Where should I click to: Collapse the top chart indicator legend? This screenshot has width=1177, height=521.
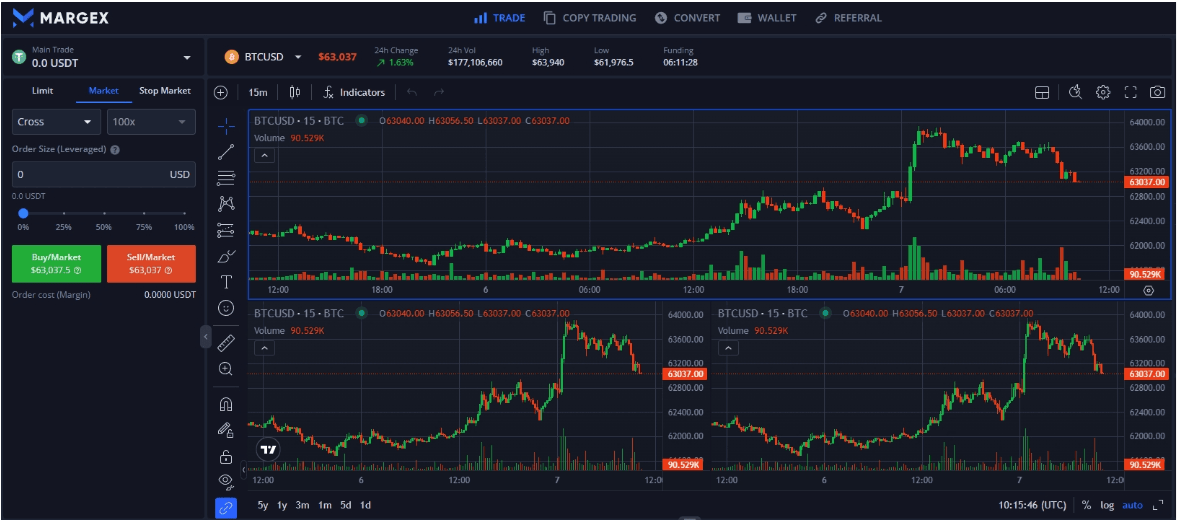[265, 156]
